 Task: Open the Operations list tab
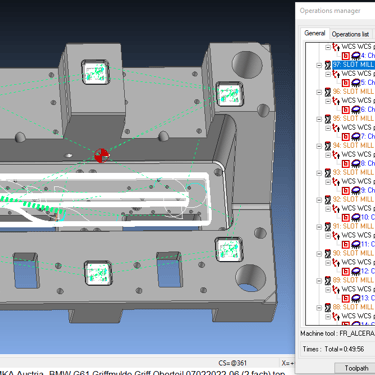(x=350, y=34)
